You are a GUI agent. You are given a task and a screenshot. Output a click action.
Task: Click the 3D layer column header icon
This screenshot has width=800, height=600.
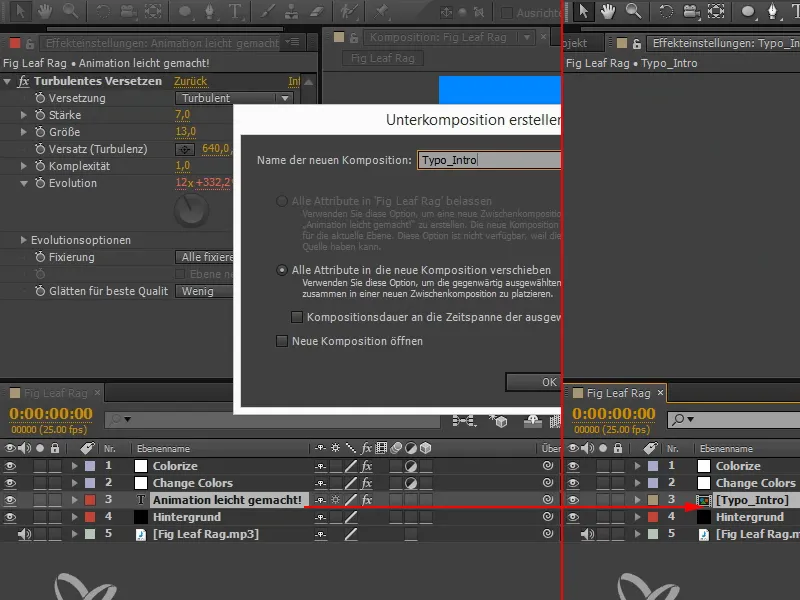(426, 448)
